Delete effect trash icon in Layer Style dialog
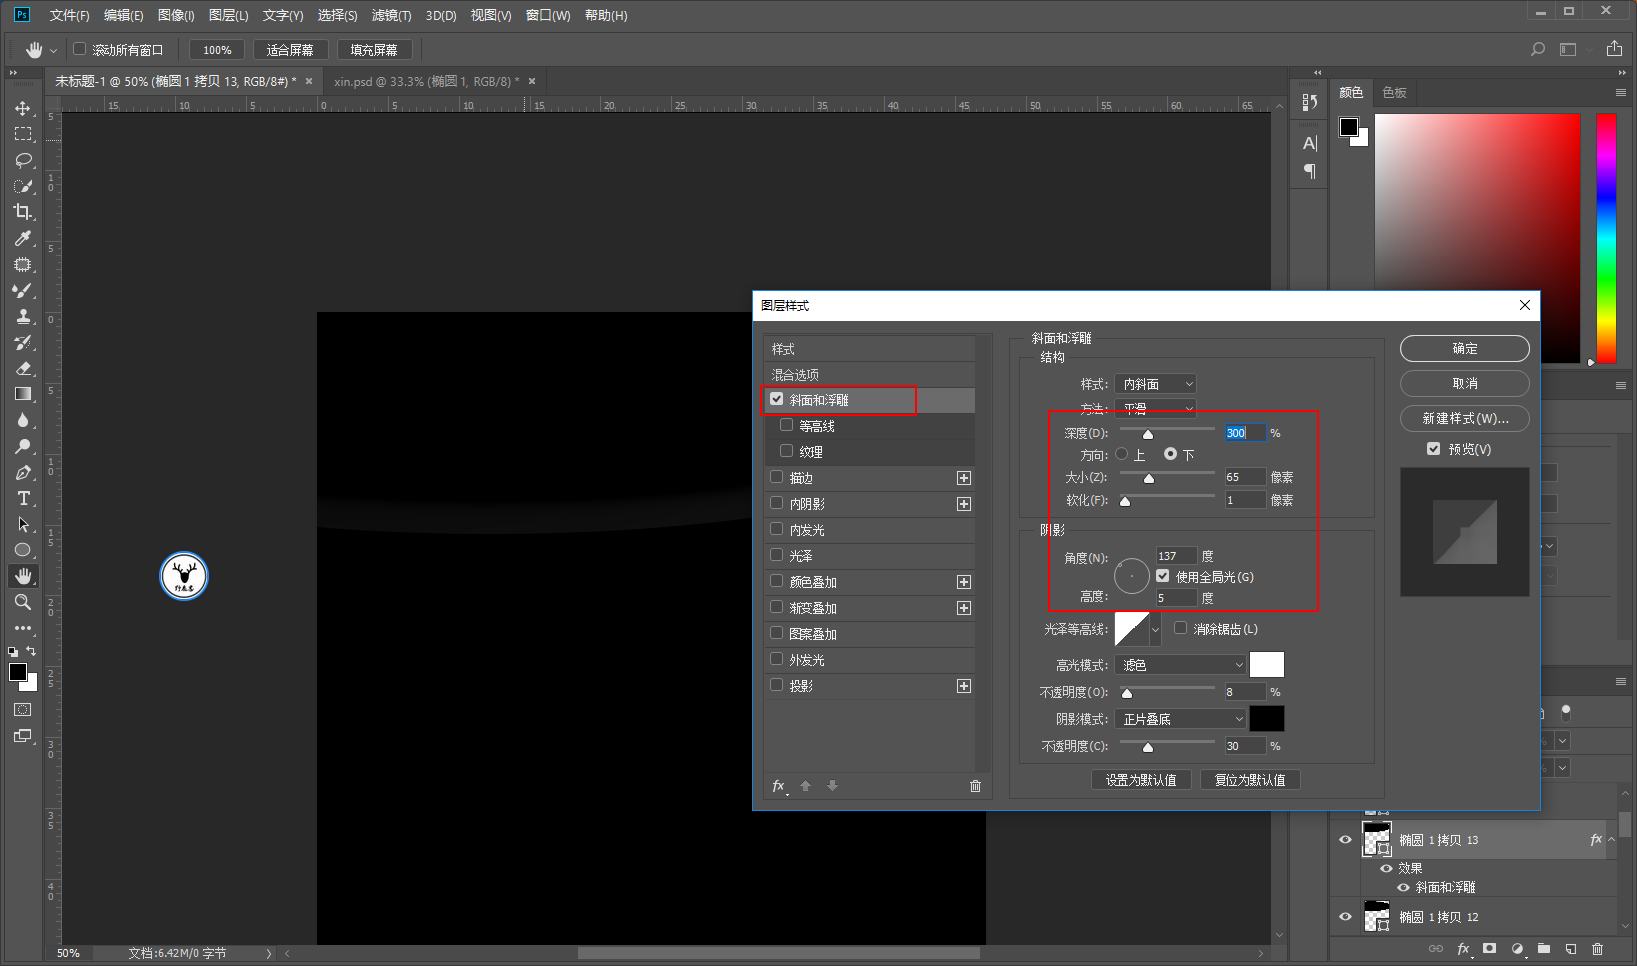Viewport: 1637px width, 966px height. [976, 786]
